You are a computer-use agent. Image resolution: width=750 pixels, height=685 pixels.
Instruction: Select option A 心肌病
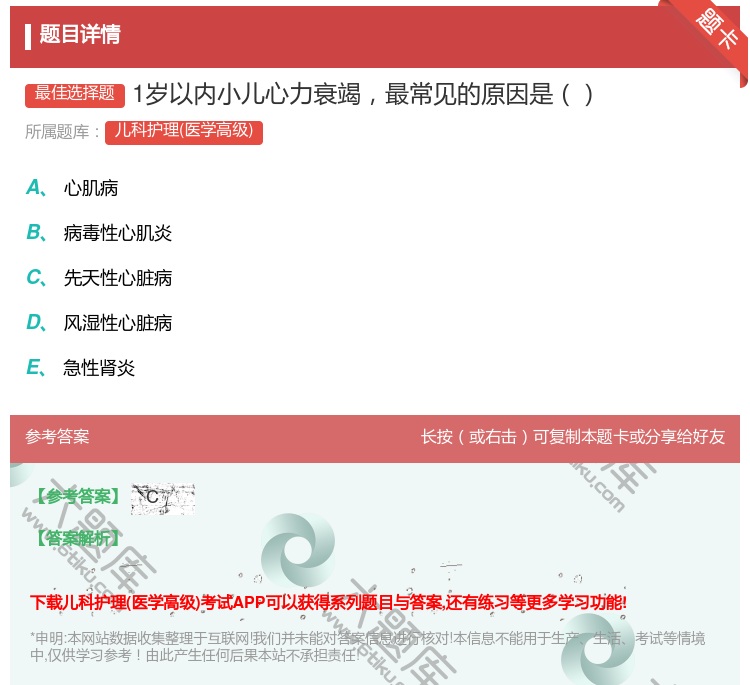click(72, 188)
